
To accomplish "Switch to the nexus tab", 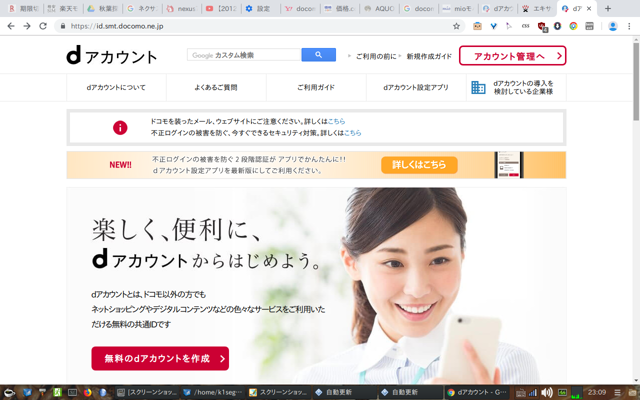I will [x=182, y=8].
